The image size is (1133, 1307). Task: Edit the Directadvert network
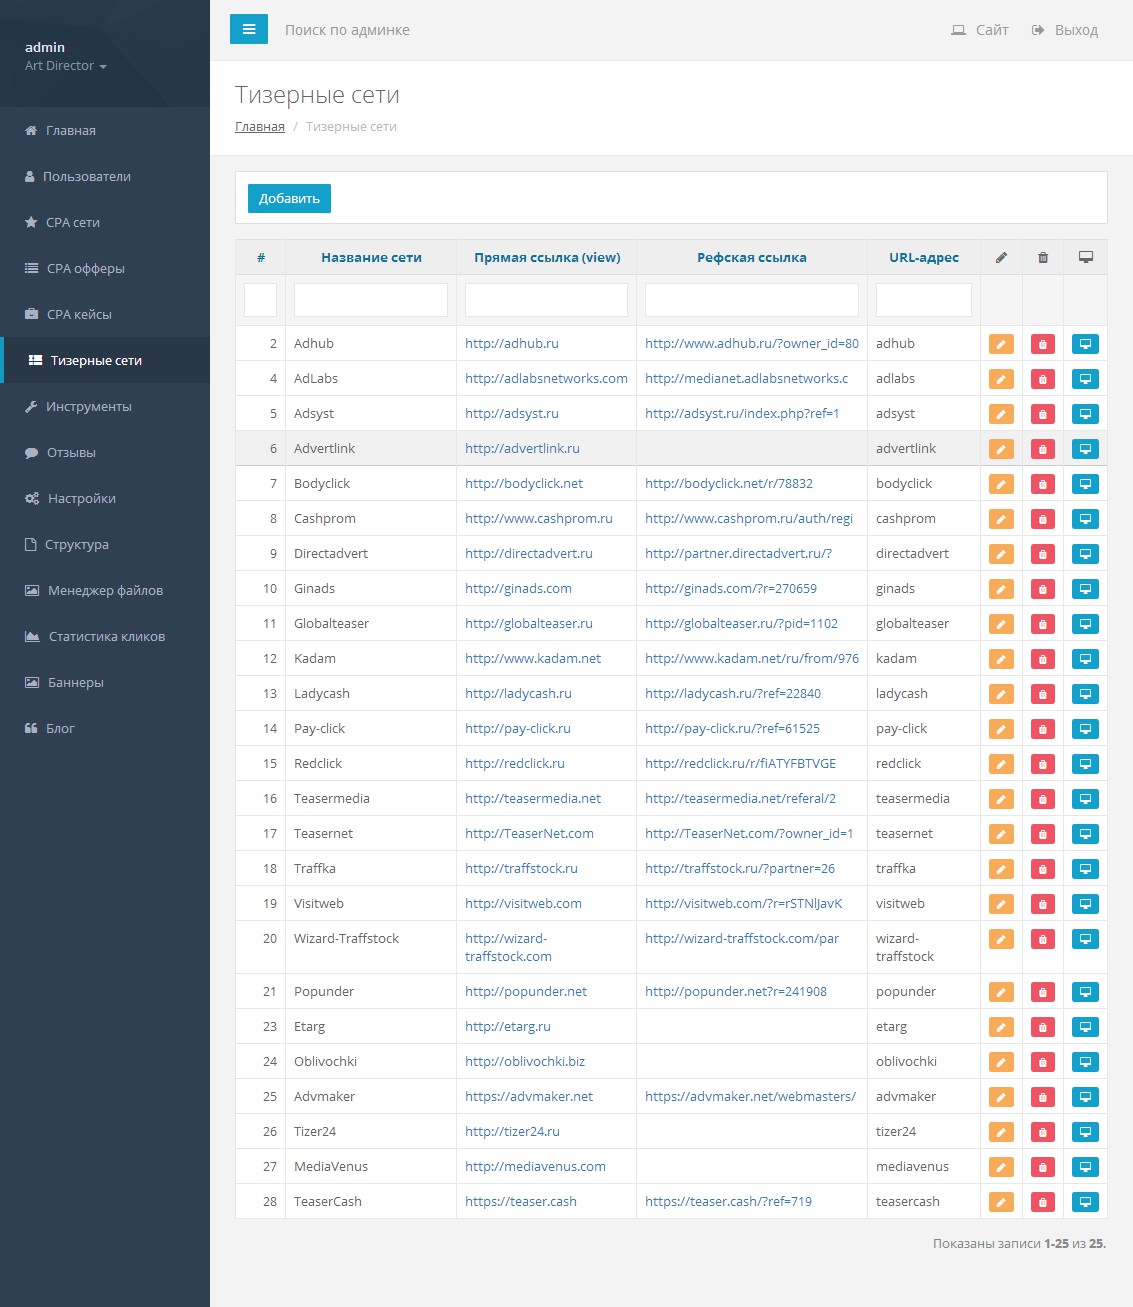[x=1001, y=554]
